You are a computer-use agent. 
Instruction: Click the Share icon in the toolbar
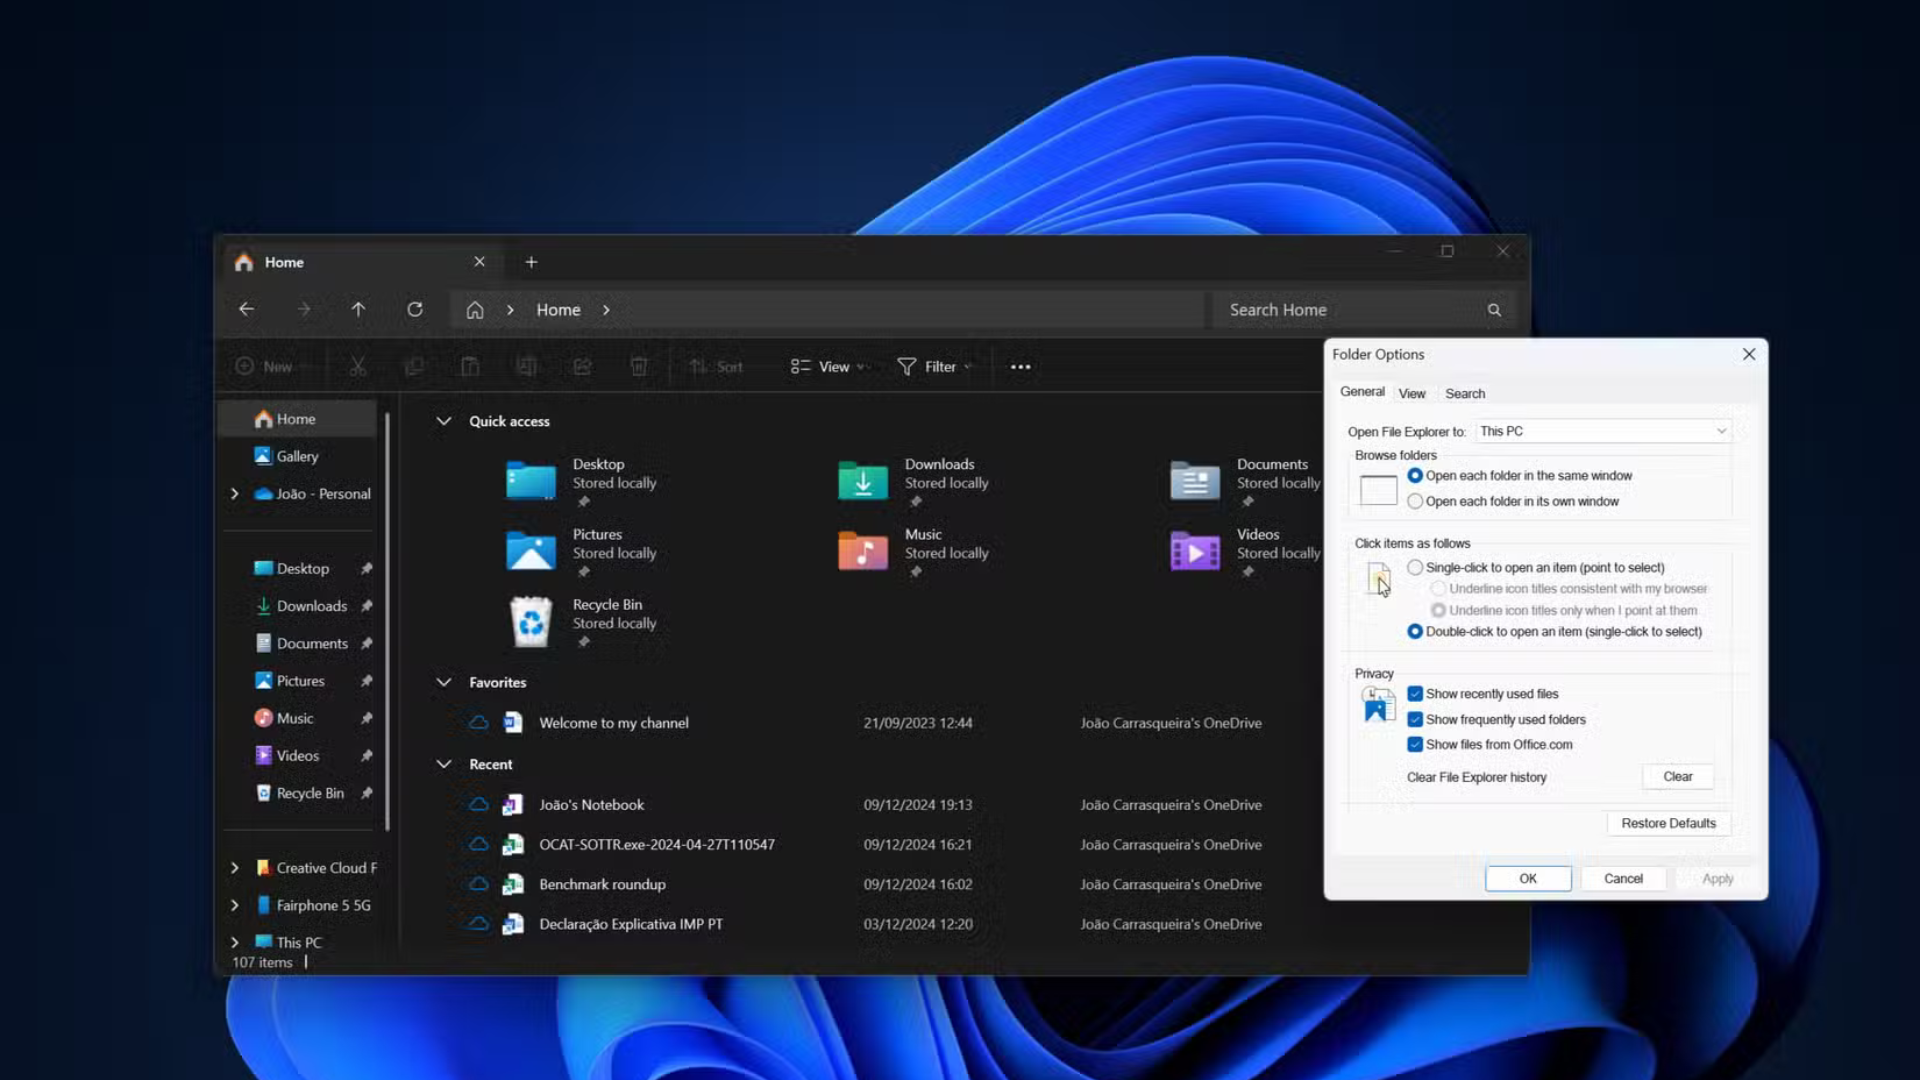point(583,366)
